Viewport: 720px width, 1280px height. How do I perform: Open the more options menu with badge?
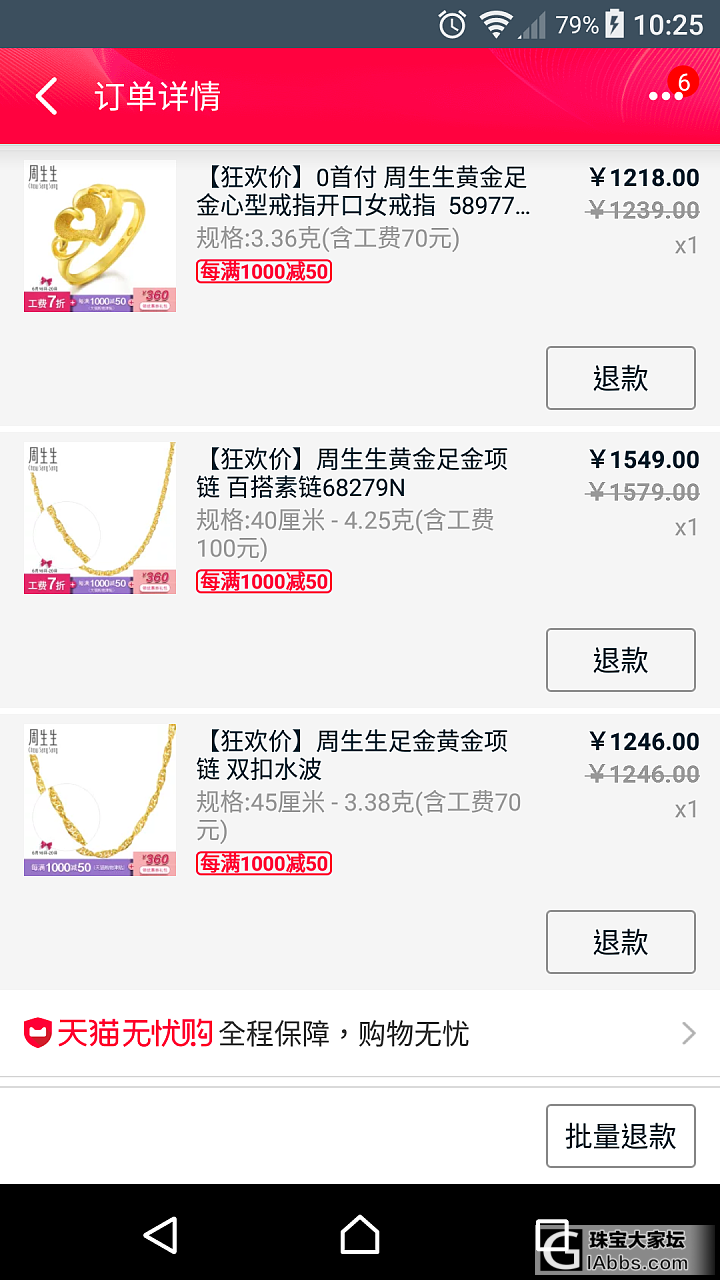666,95
